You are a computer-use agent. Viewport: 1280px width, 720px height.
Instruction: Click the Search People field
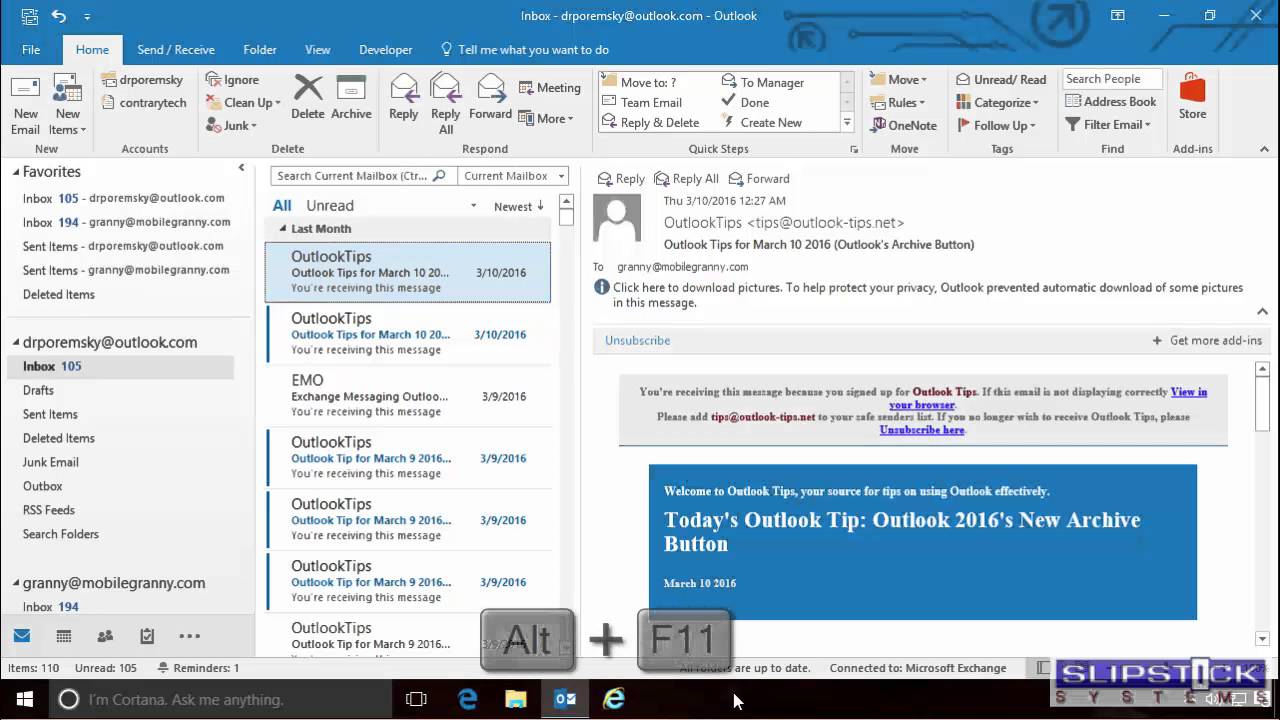coord(1111,78)
